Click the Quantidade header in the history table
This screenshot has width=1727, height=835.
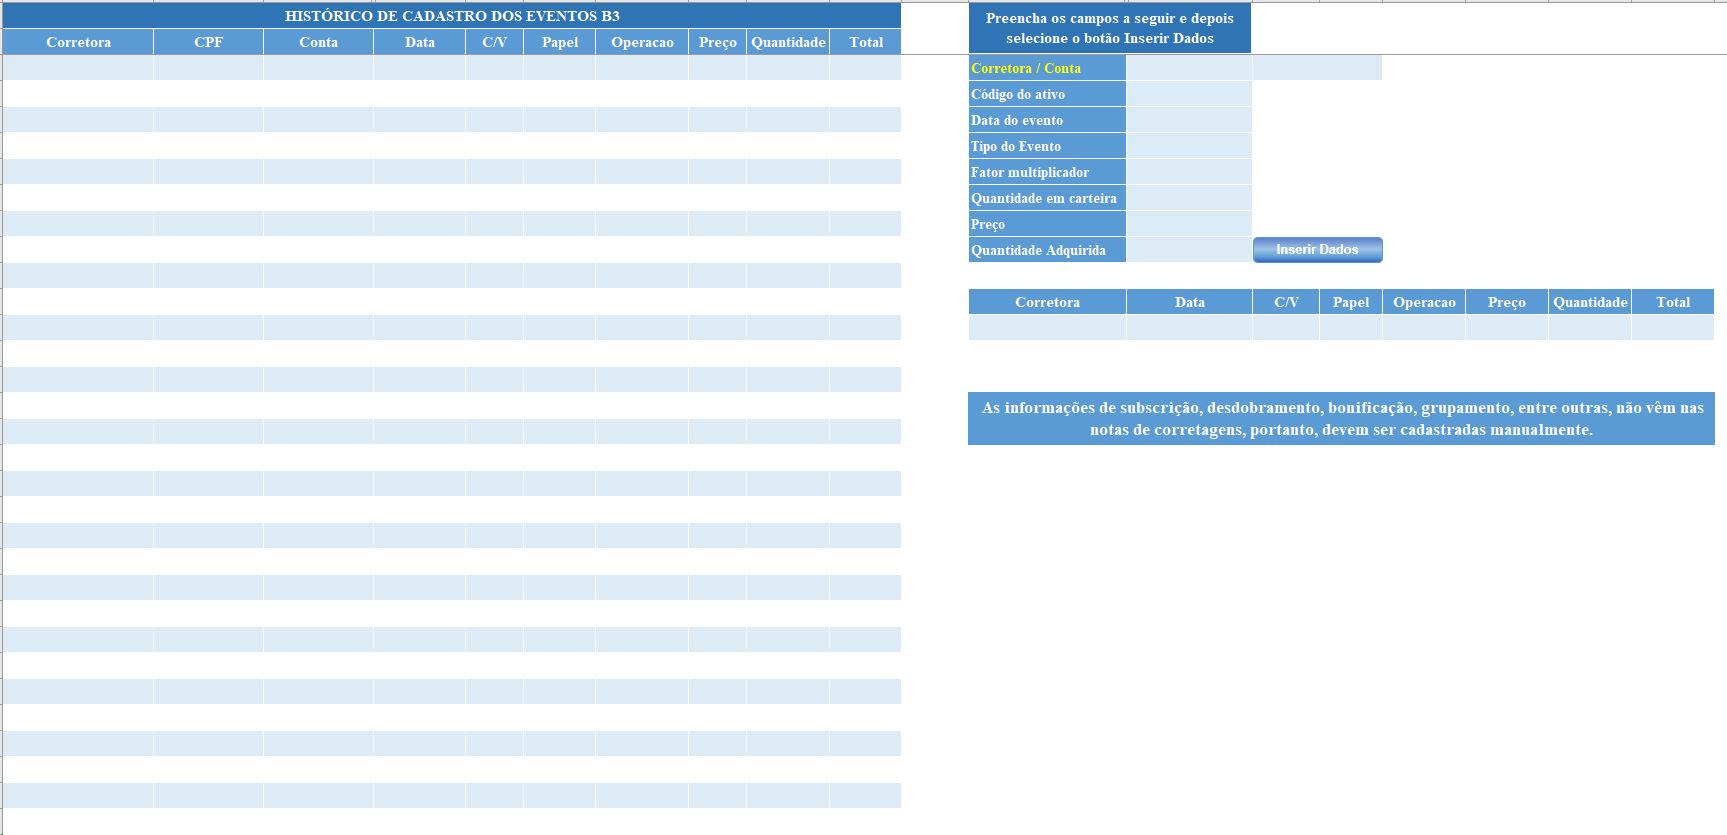point(788,42)
